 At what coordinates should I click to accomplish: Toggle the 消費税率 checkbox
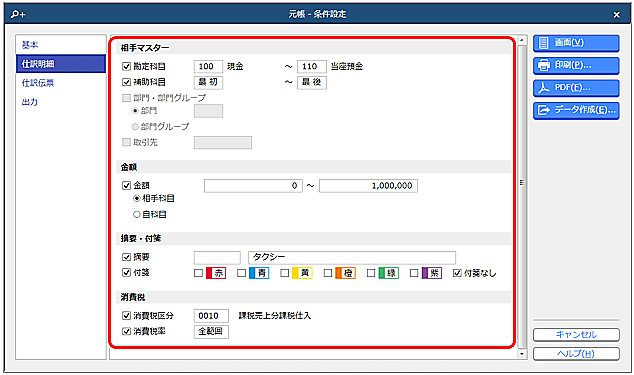pos(126,331)
